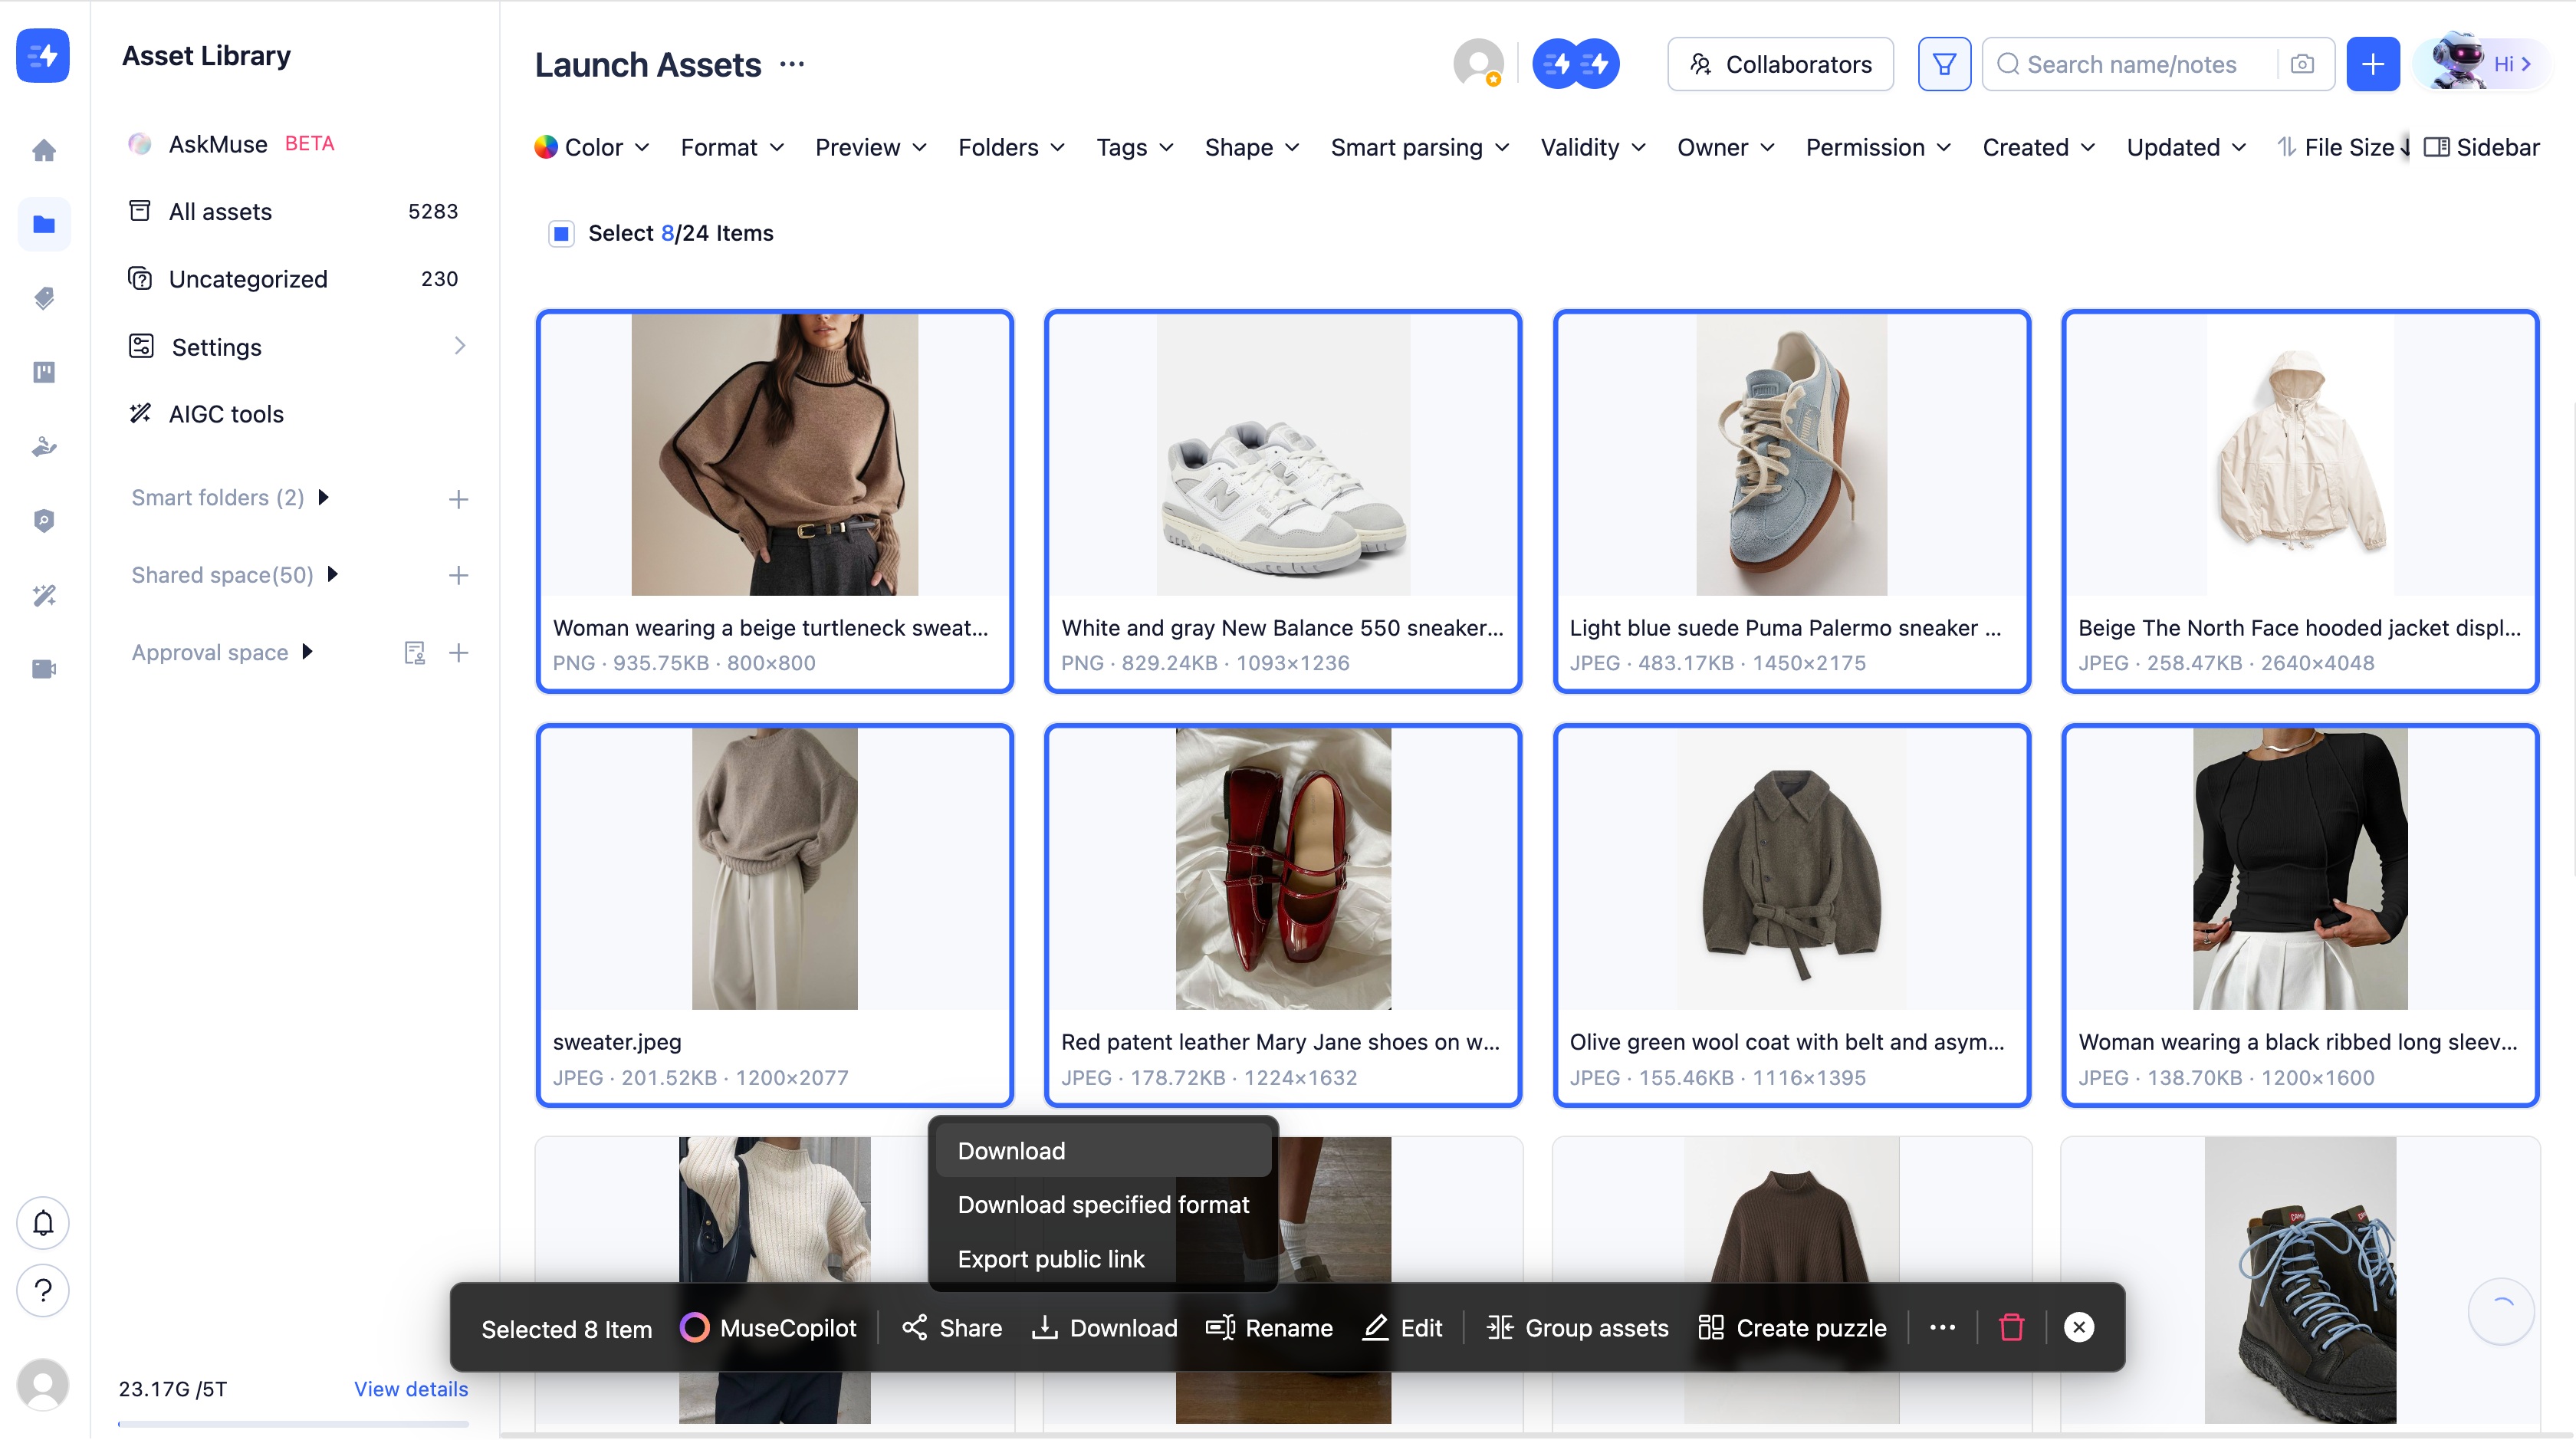Open the notifications bell icon
The width and height of the screenshot is (2576, 1440).
[43, 1222]
